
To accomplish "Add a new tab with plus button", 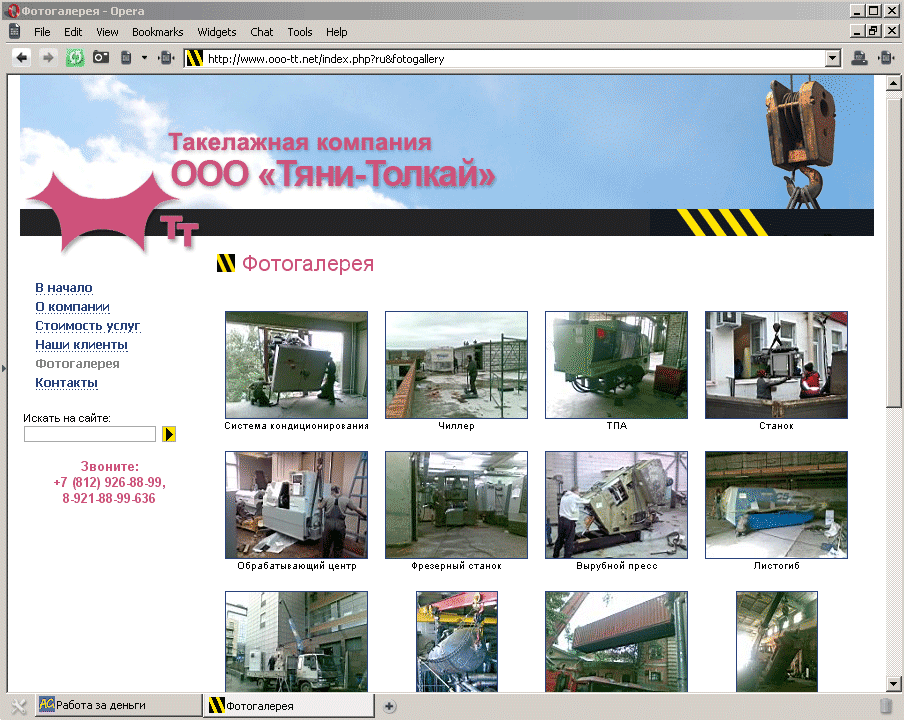I will [x=389, y=706].
